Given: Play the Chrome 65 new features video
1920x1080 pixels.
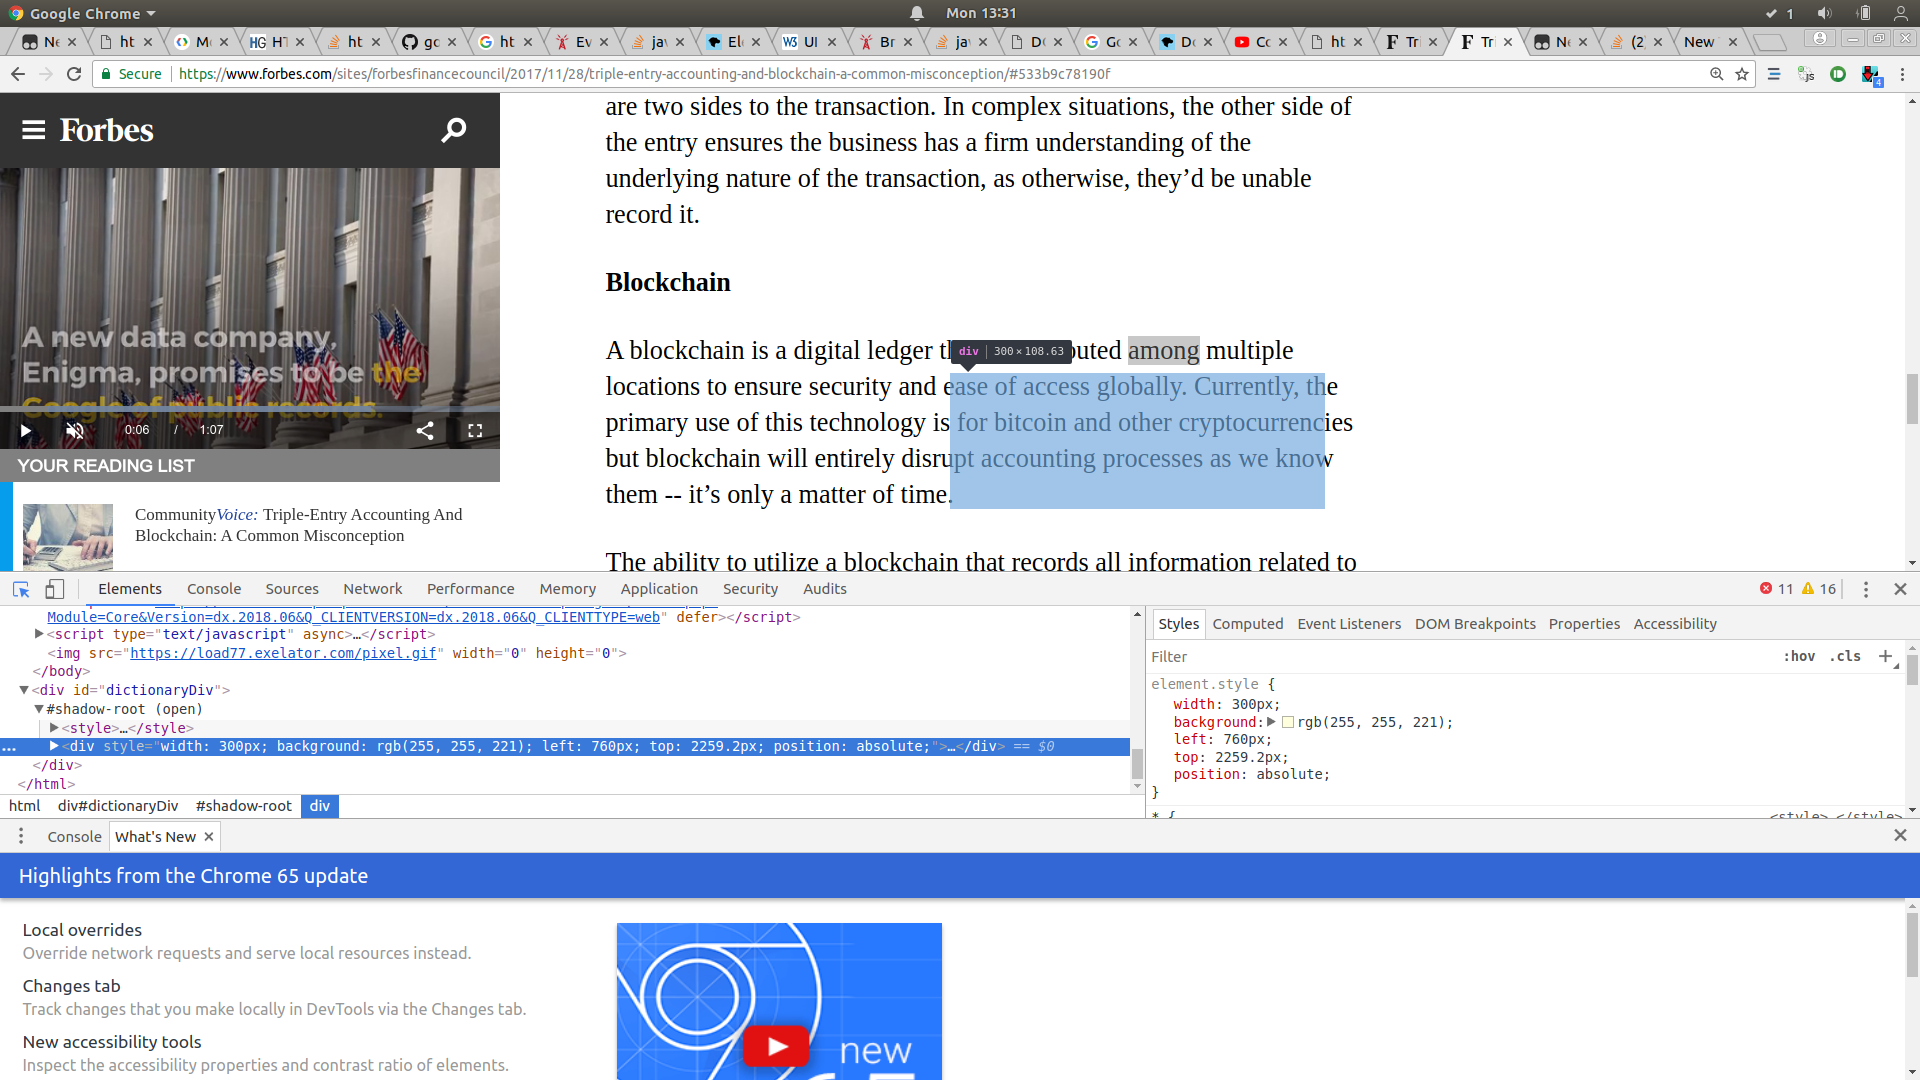Looking at the screenshot, I should 776,1046.
